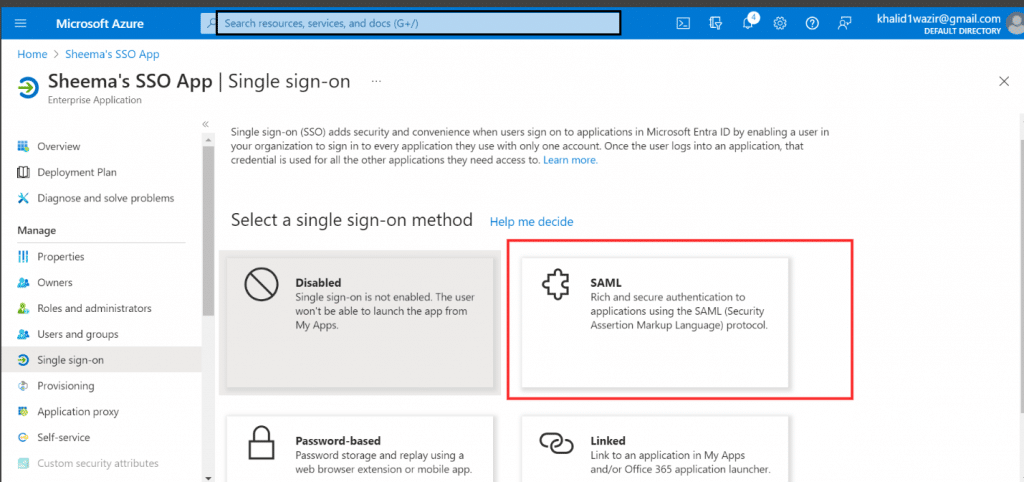Open the Learn more link
Screen dimensions: 1024x482
click(x=570, y=159)
